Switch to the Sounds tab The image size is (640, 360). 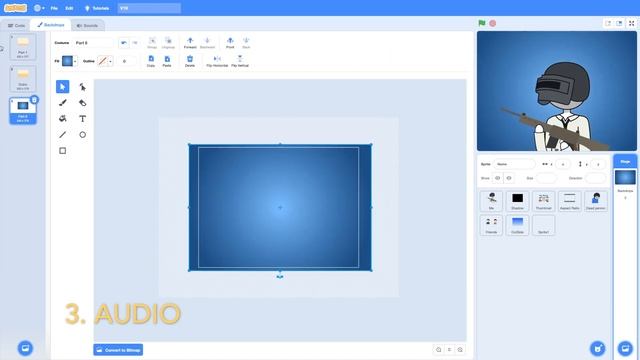87,25
